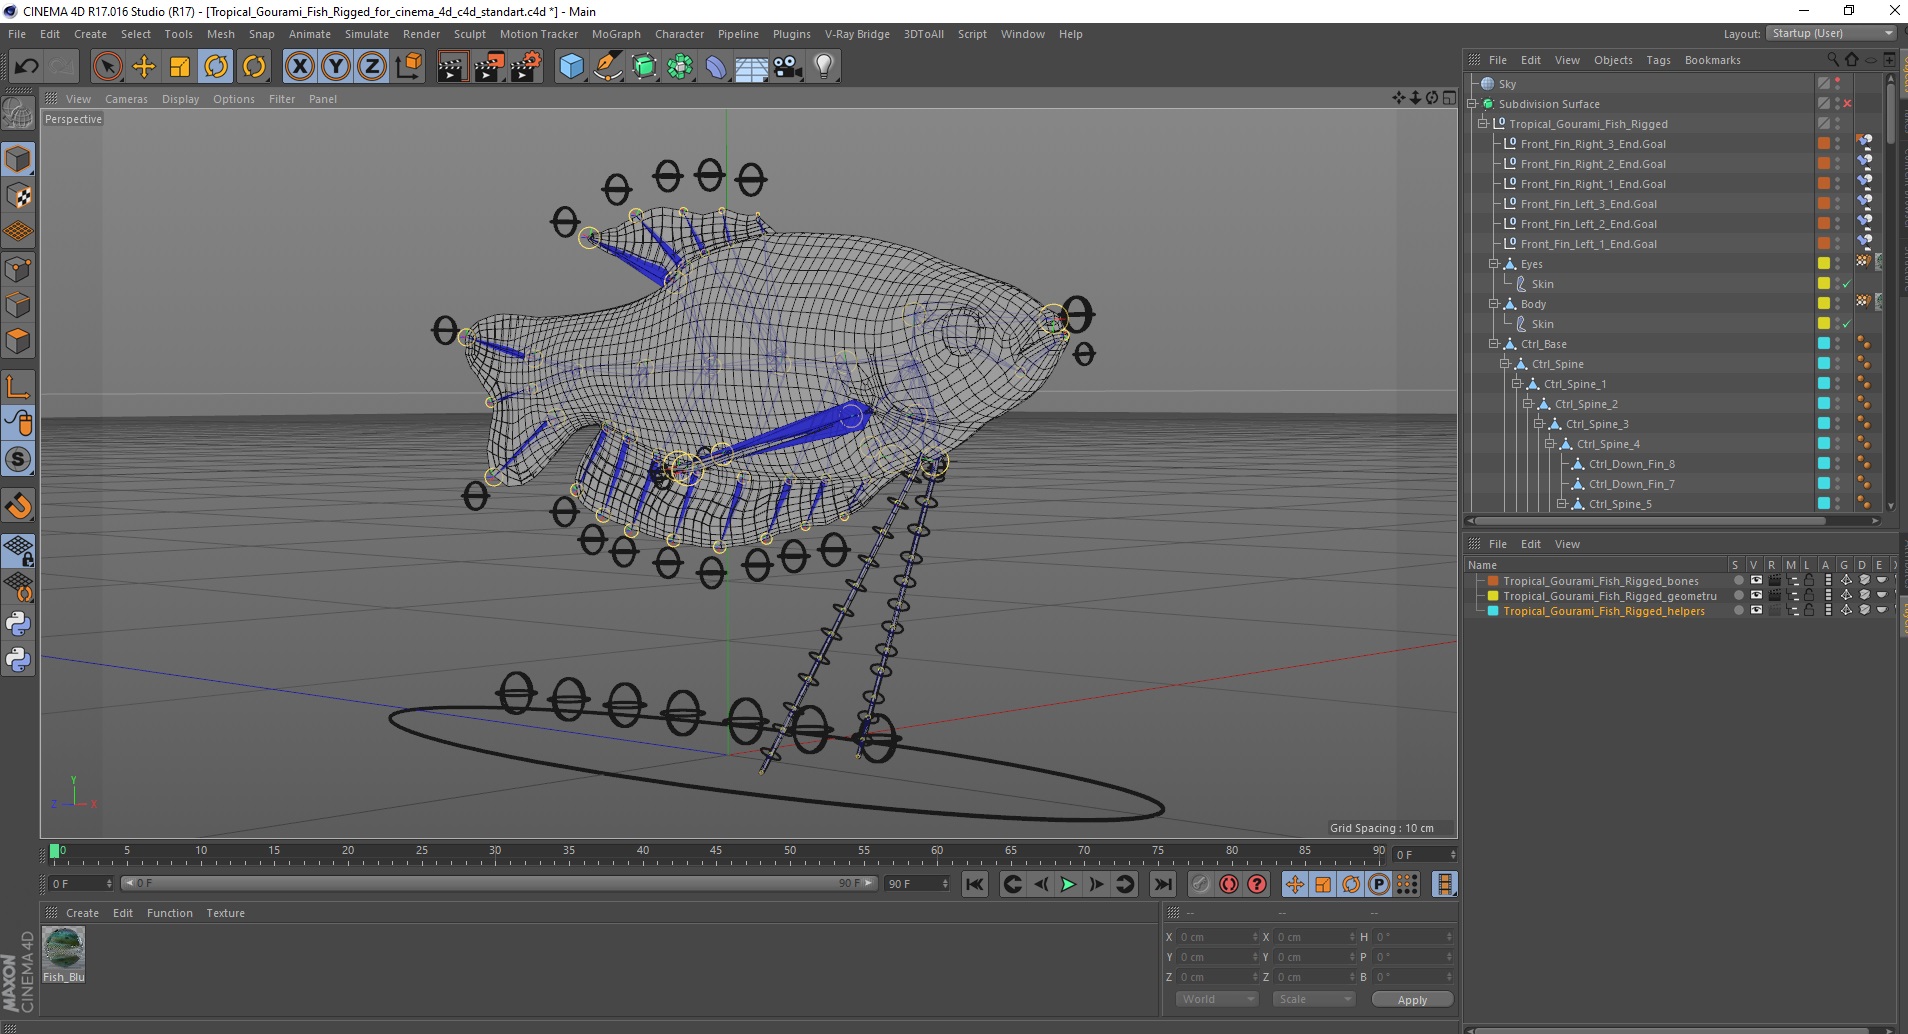Collapse Ctrl_Base hierarchy
1908x1034 pixels.
tap(1494, 344)
